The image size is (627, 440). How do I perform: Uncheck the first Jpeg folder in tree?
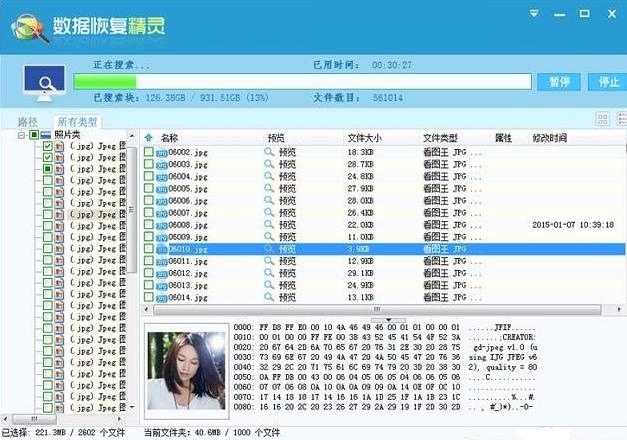tap(48, 146)
